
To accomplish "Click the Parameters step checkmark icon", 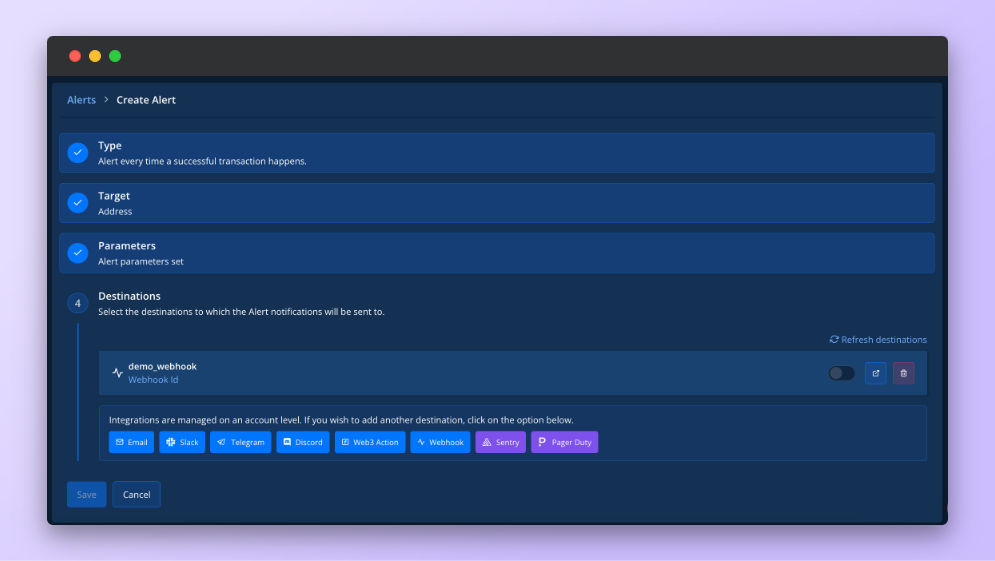I will [x=78, y=253].
